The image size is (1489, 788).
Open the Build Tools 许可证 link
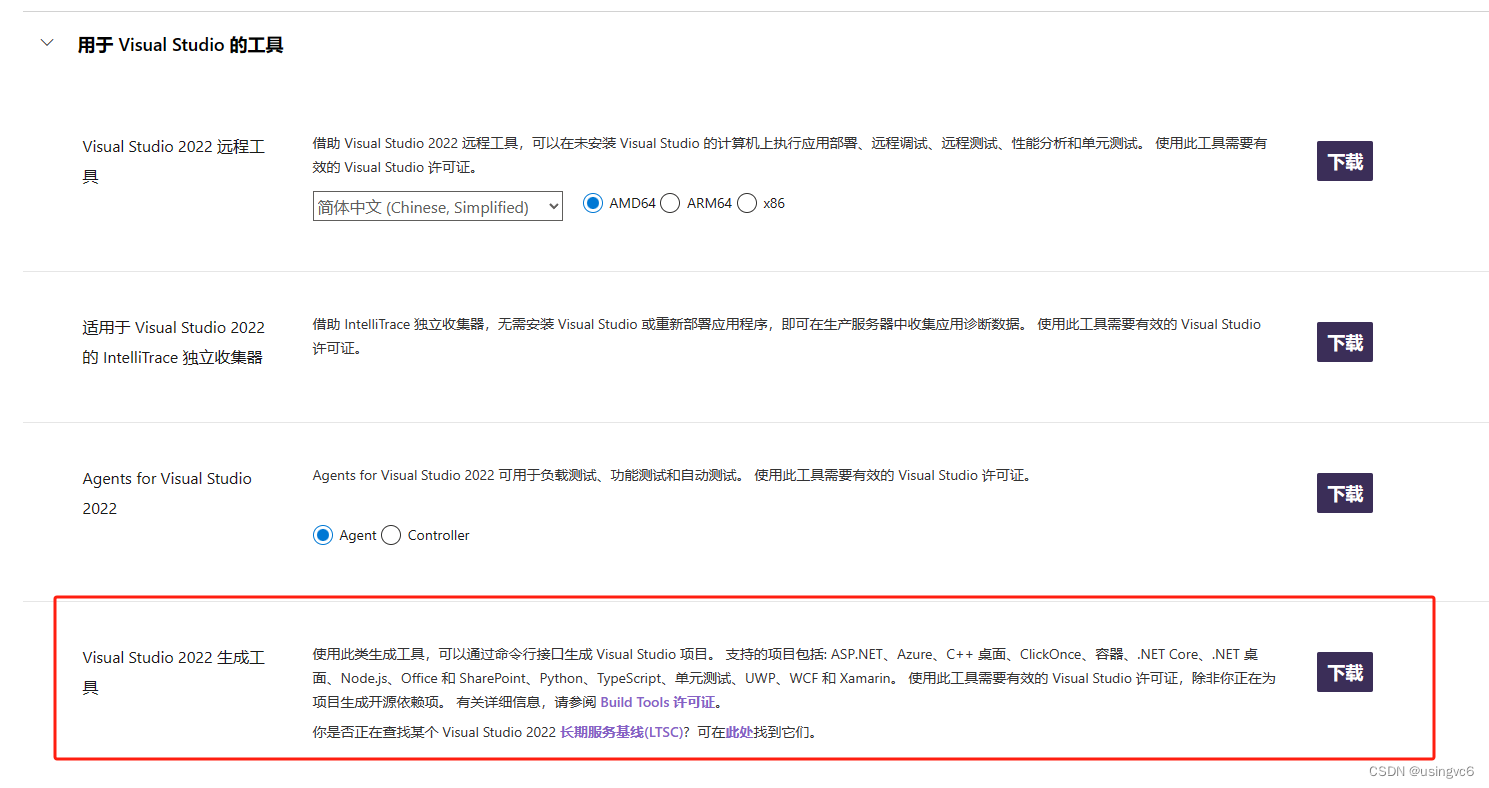click(x=659, y=701)
